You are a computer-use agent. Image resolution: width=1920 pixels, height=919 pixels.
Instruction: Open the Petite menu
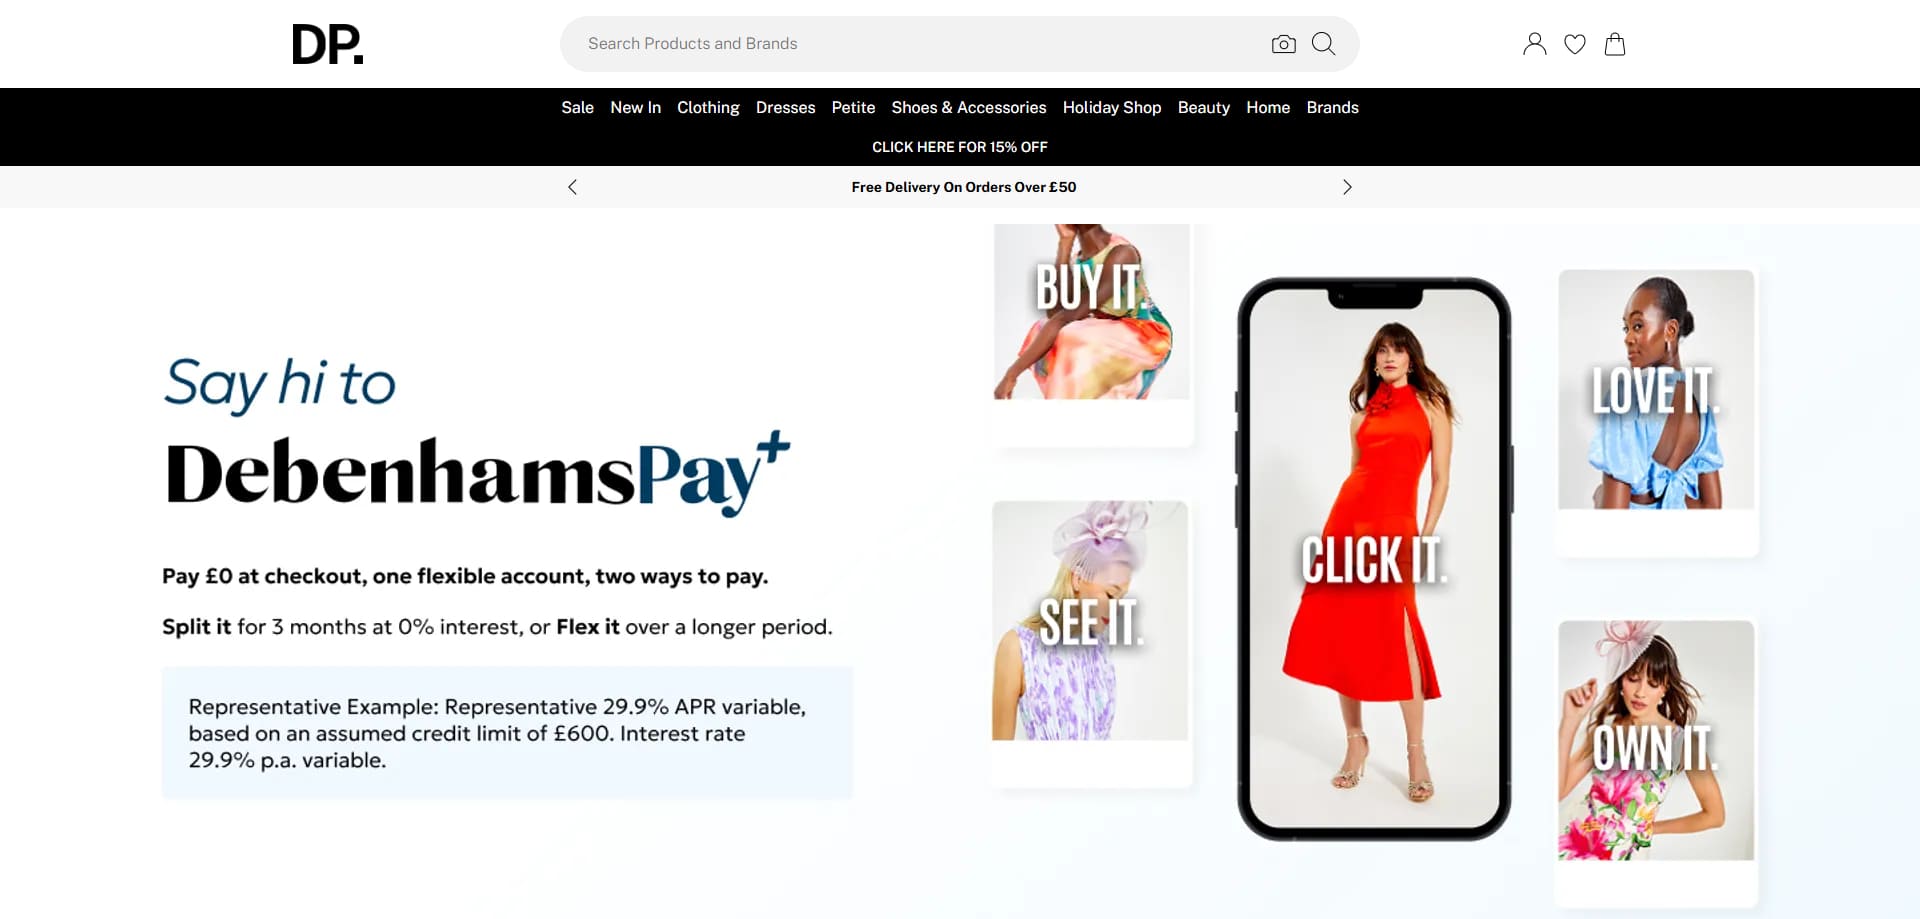853,107
